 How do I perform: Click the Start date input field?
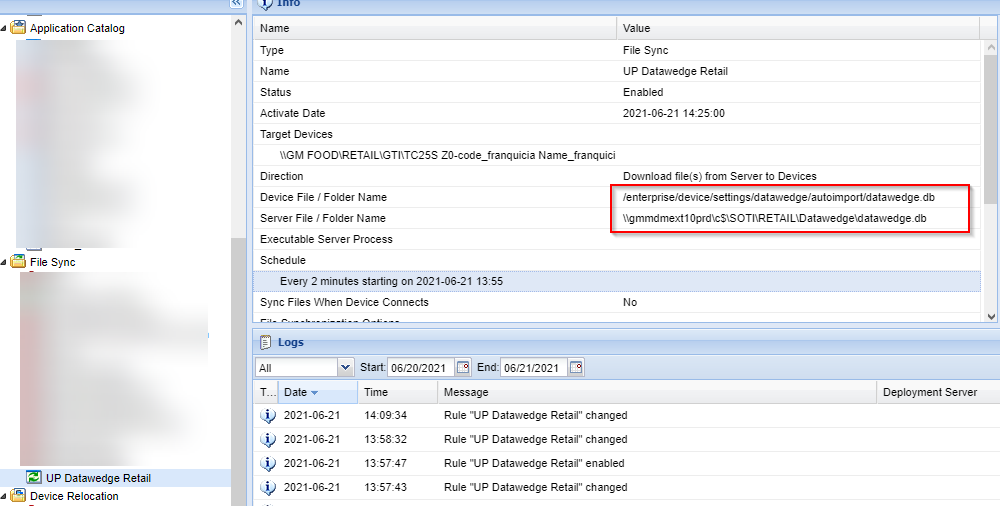pos(420,367)
